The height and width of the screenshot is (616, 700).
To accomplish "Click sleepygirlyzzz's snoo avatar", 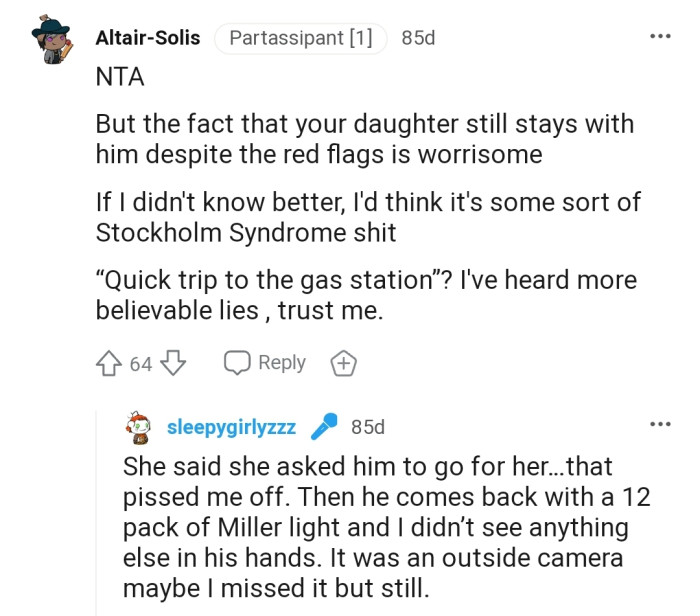I will tap(139, 428).
